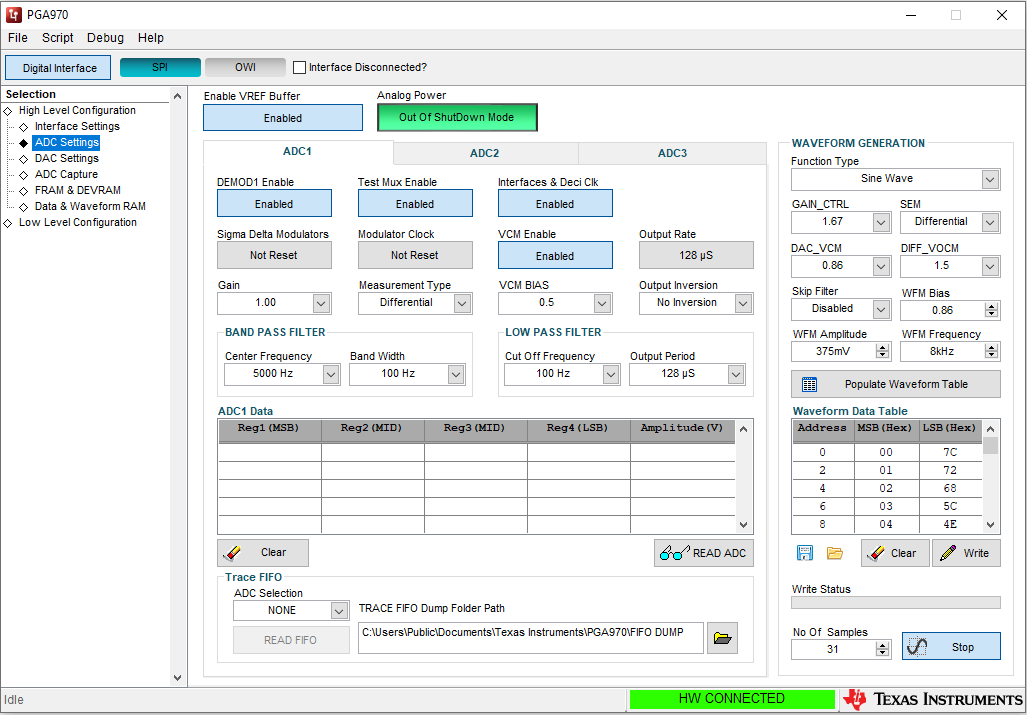
Task: Click the save waveform table disk icon
Action: click(x=804, y=553)
